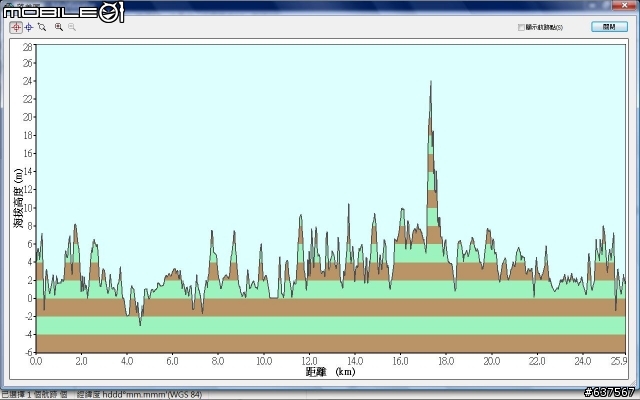Click the selected-track count in status bar

click(34, 395)
